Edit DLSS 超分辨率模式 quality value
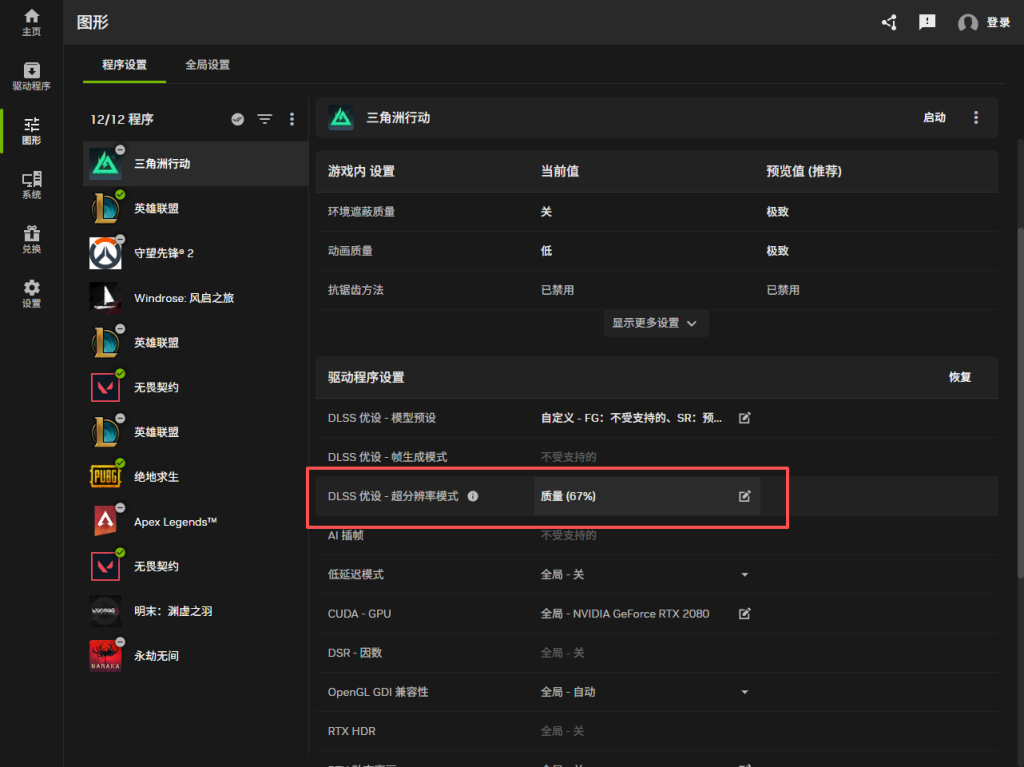Screen dimensions: 1024x767 pyautogui.click(x=744, y=496)
